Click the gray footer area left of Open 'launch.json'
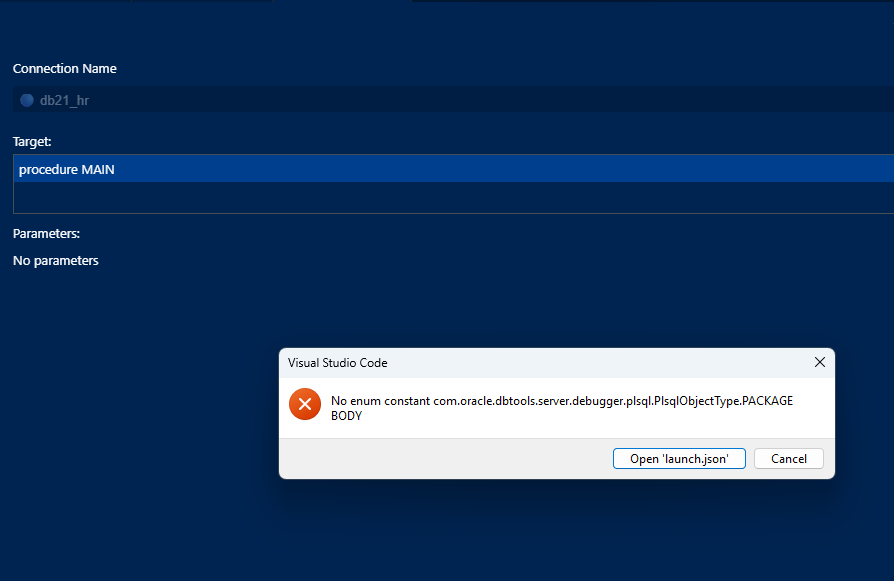Screen dimensions: 894x581 (440, 458)
